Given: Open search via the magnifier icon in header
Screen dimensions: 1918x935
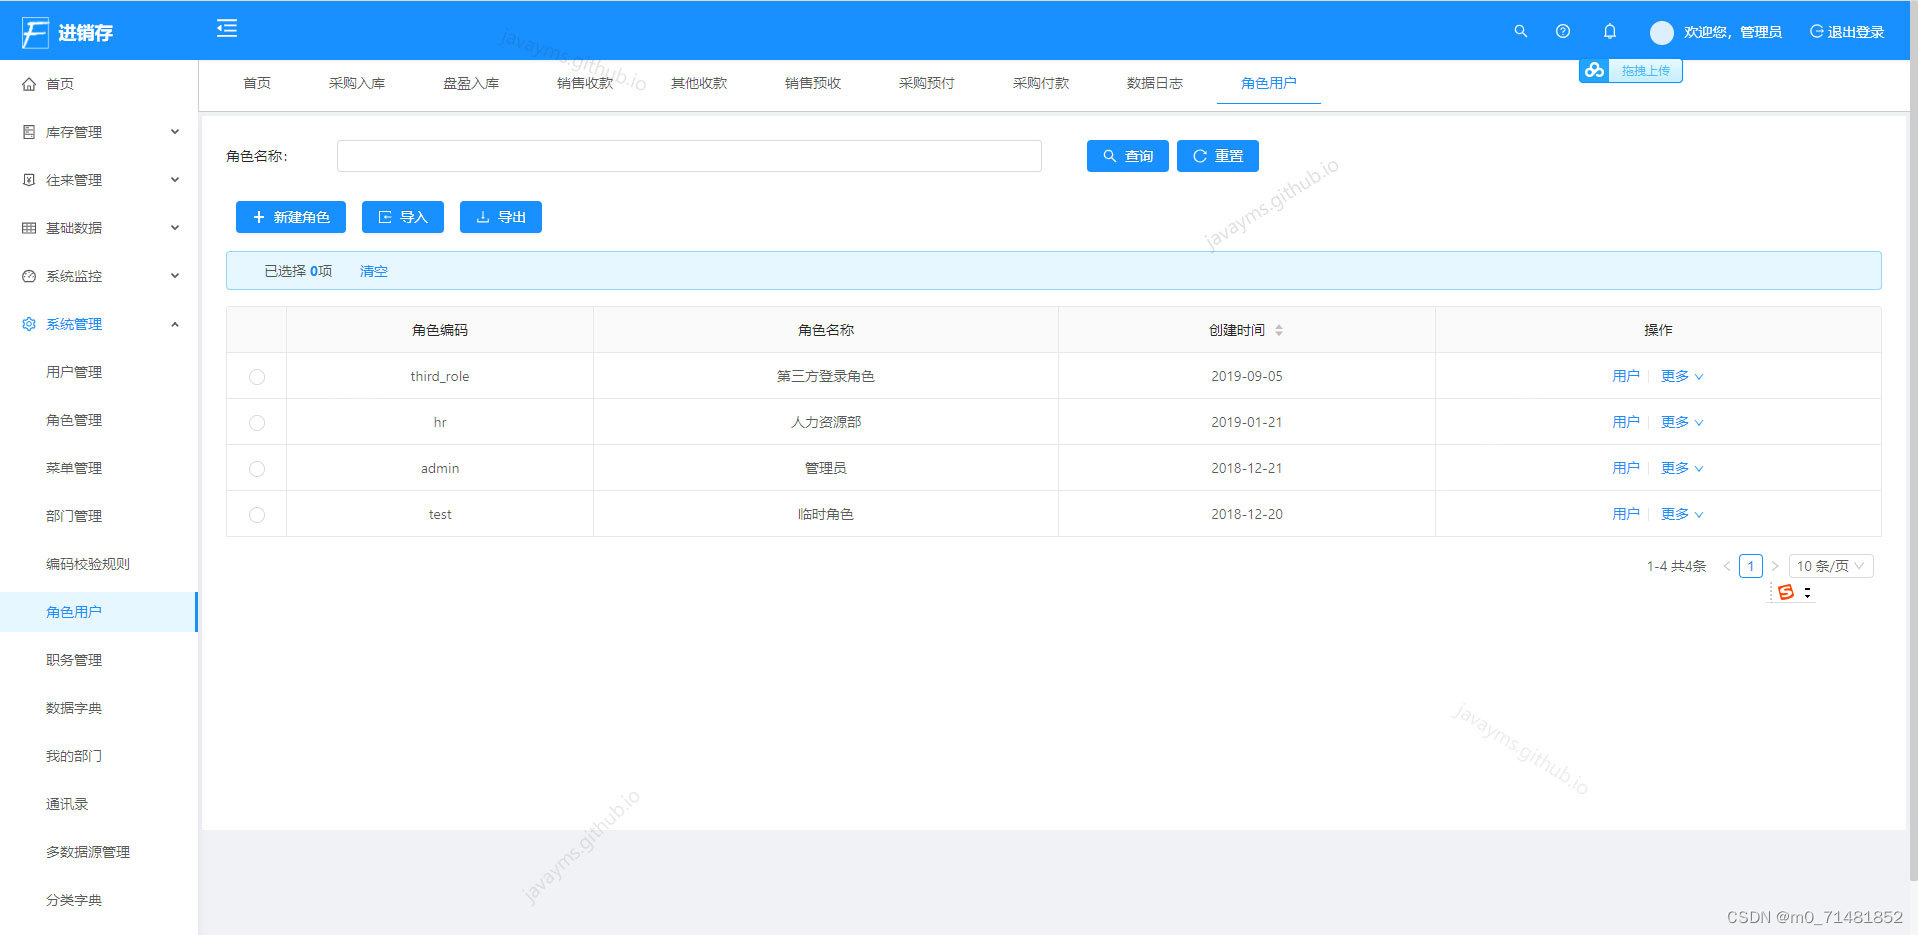Looking at the screenshot, I should [x=1520, y=31].
